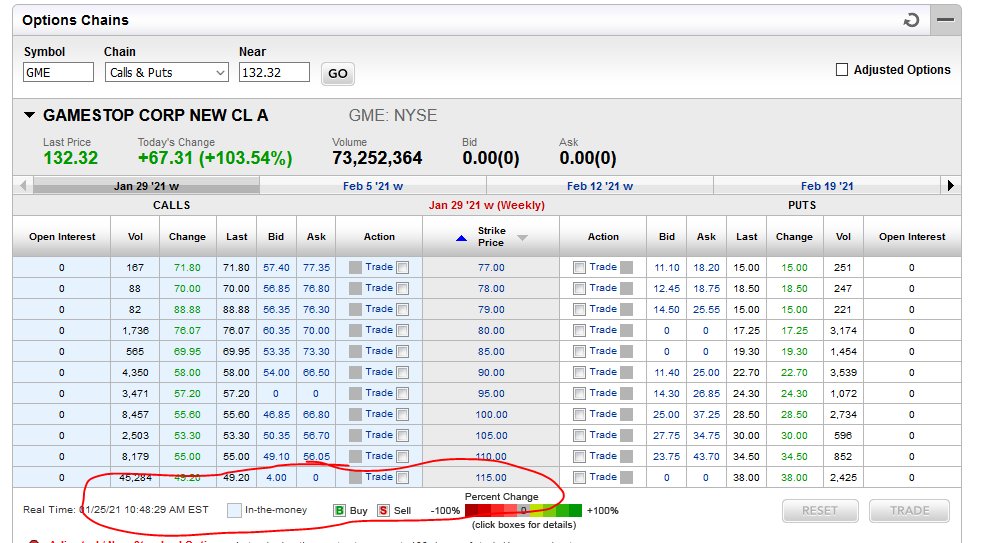
Task: Check the put checkbox for strike 85.00
Action: pyautogui.click(x=579, y=352)
